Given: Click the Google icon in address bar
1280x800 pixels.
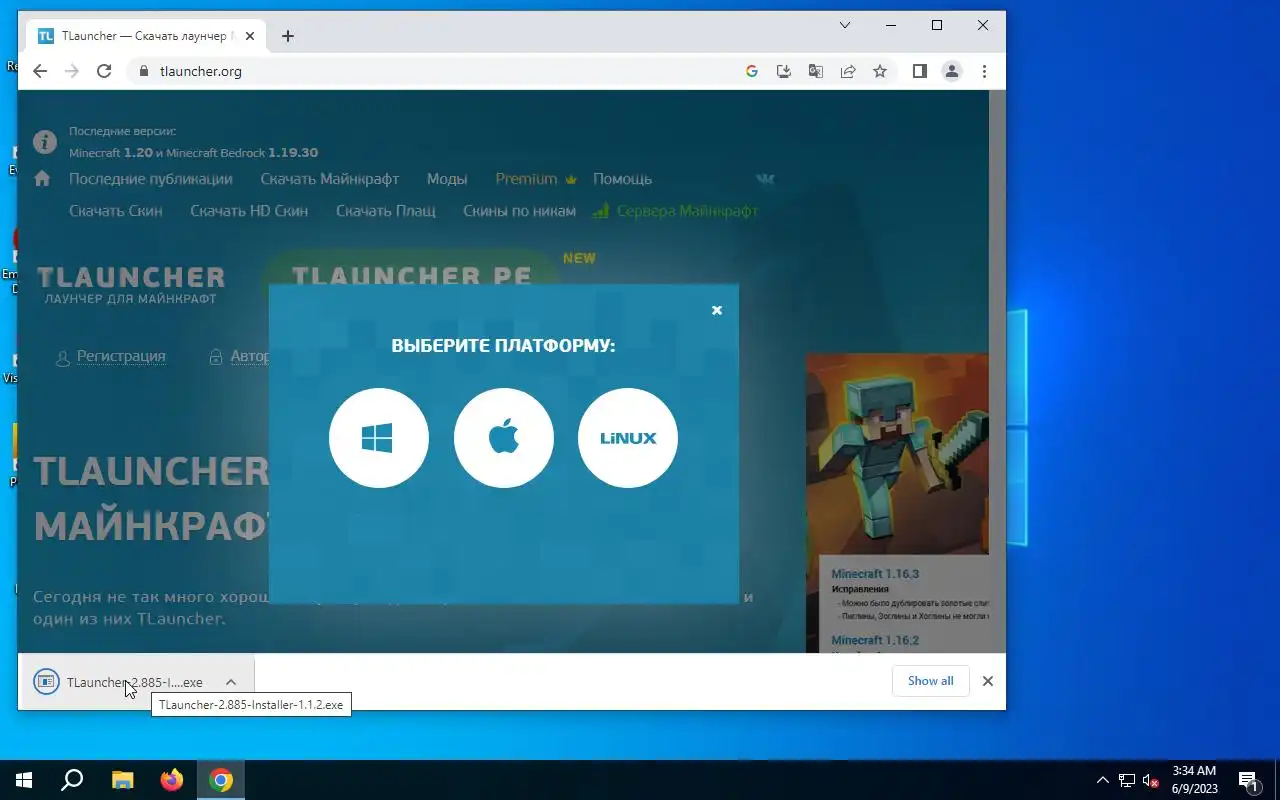Looking at the screenshot, I should (x=752, y=71).
